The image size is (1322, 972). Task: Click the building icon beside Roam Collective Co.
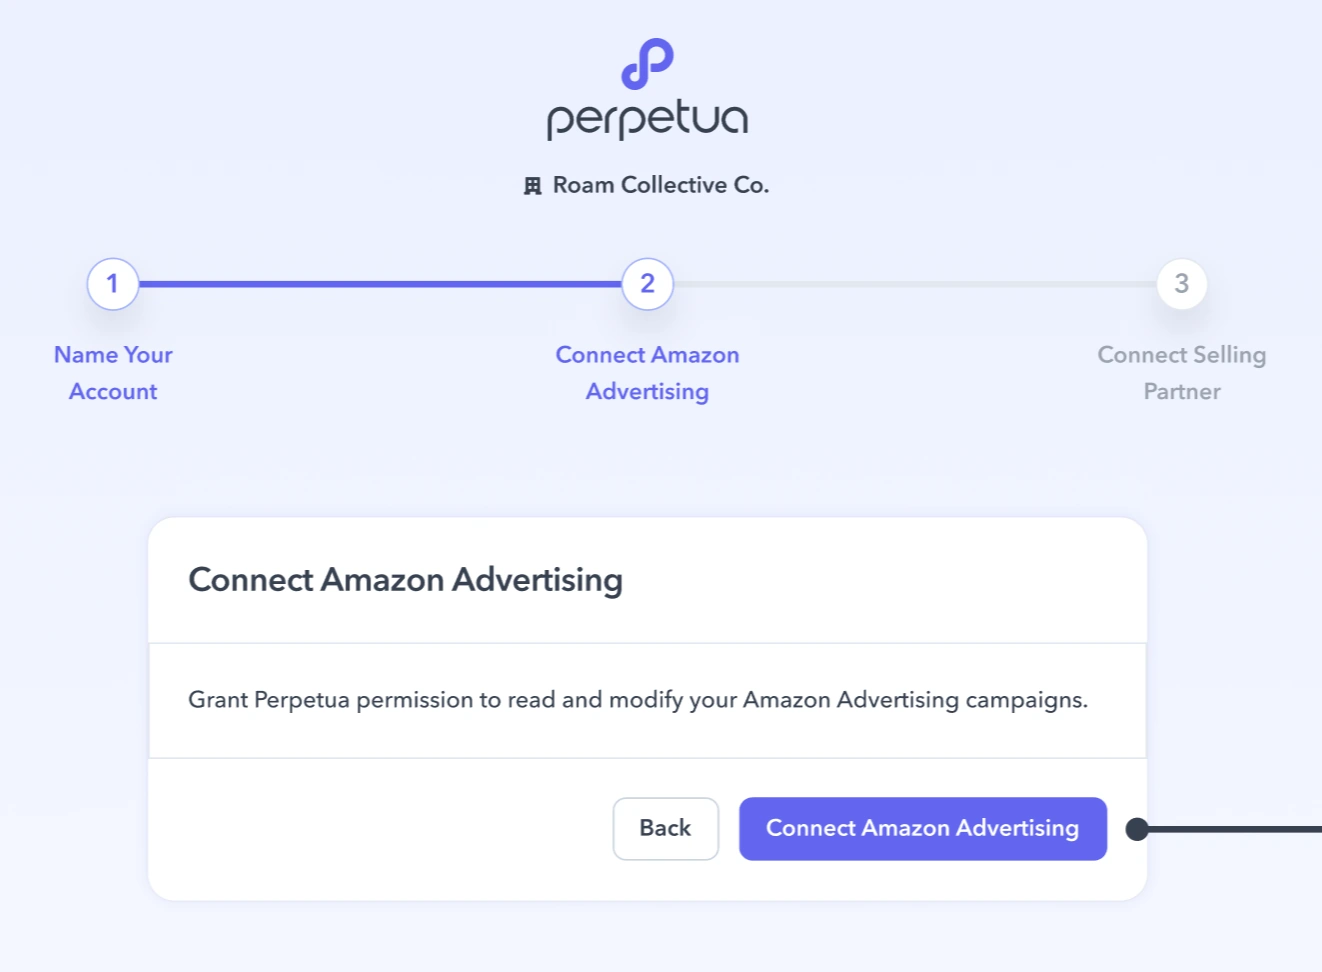pos(533,184)
